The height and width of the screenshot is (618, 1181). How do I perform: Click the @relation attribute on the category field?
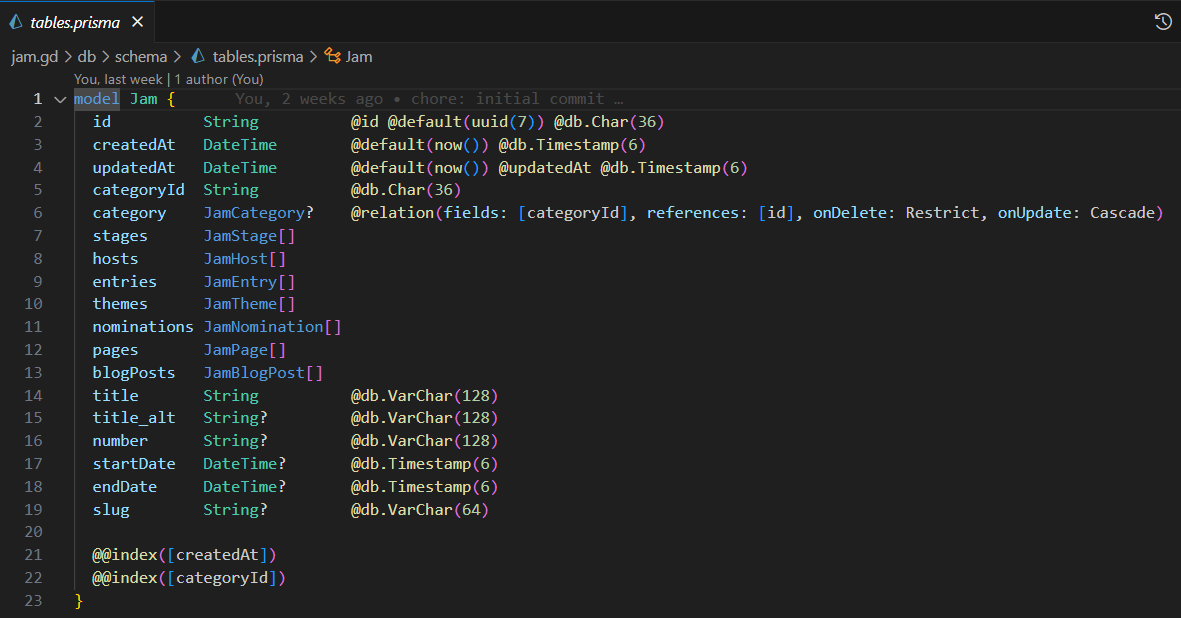click(x=393, y=213)
